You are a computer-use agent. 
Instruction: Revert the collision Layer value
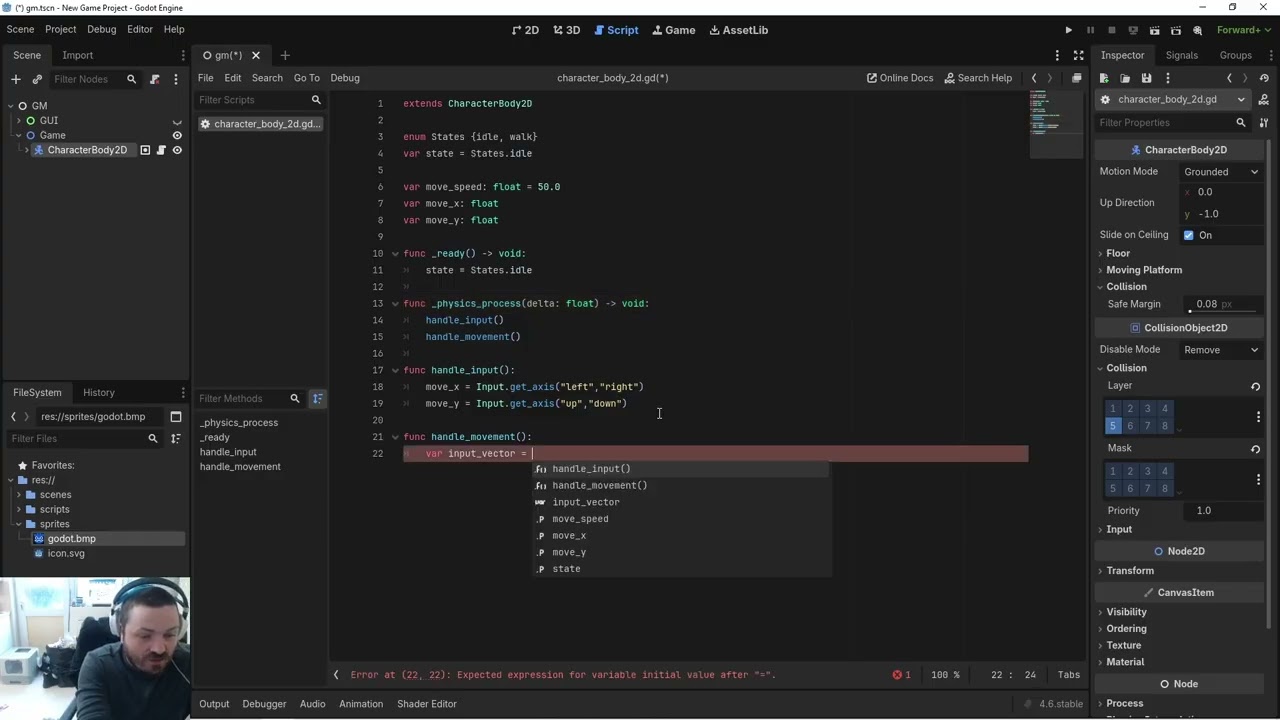1255,387
